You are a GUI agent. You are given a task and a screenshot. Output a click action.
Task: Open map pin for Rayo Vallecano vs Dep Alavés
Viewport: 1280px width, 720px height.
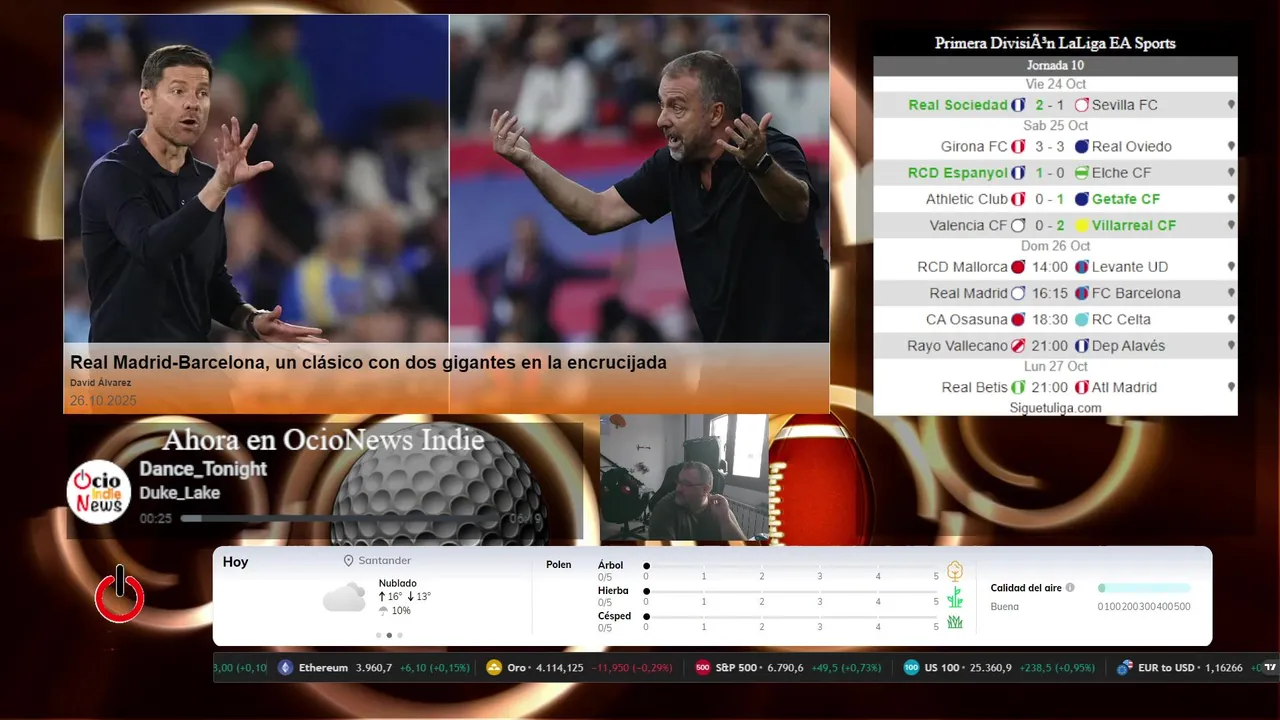(1231, 346)
